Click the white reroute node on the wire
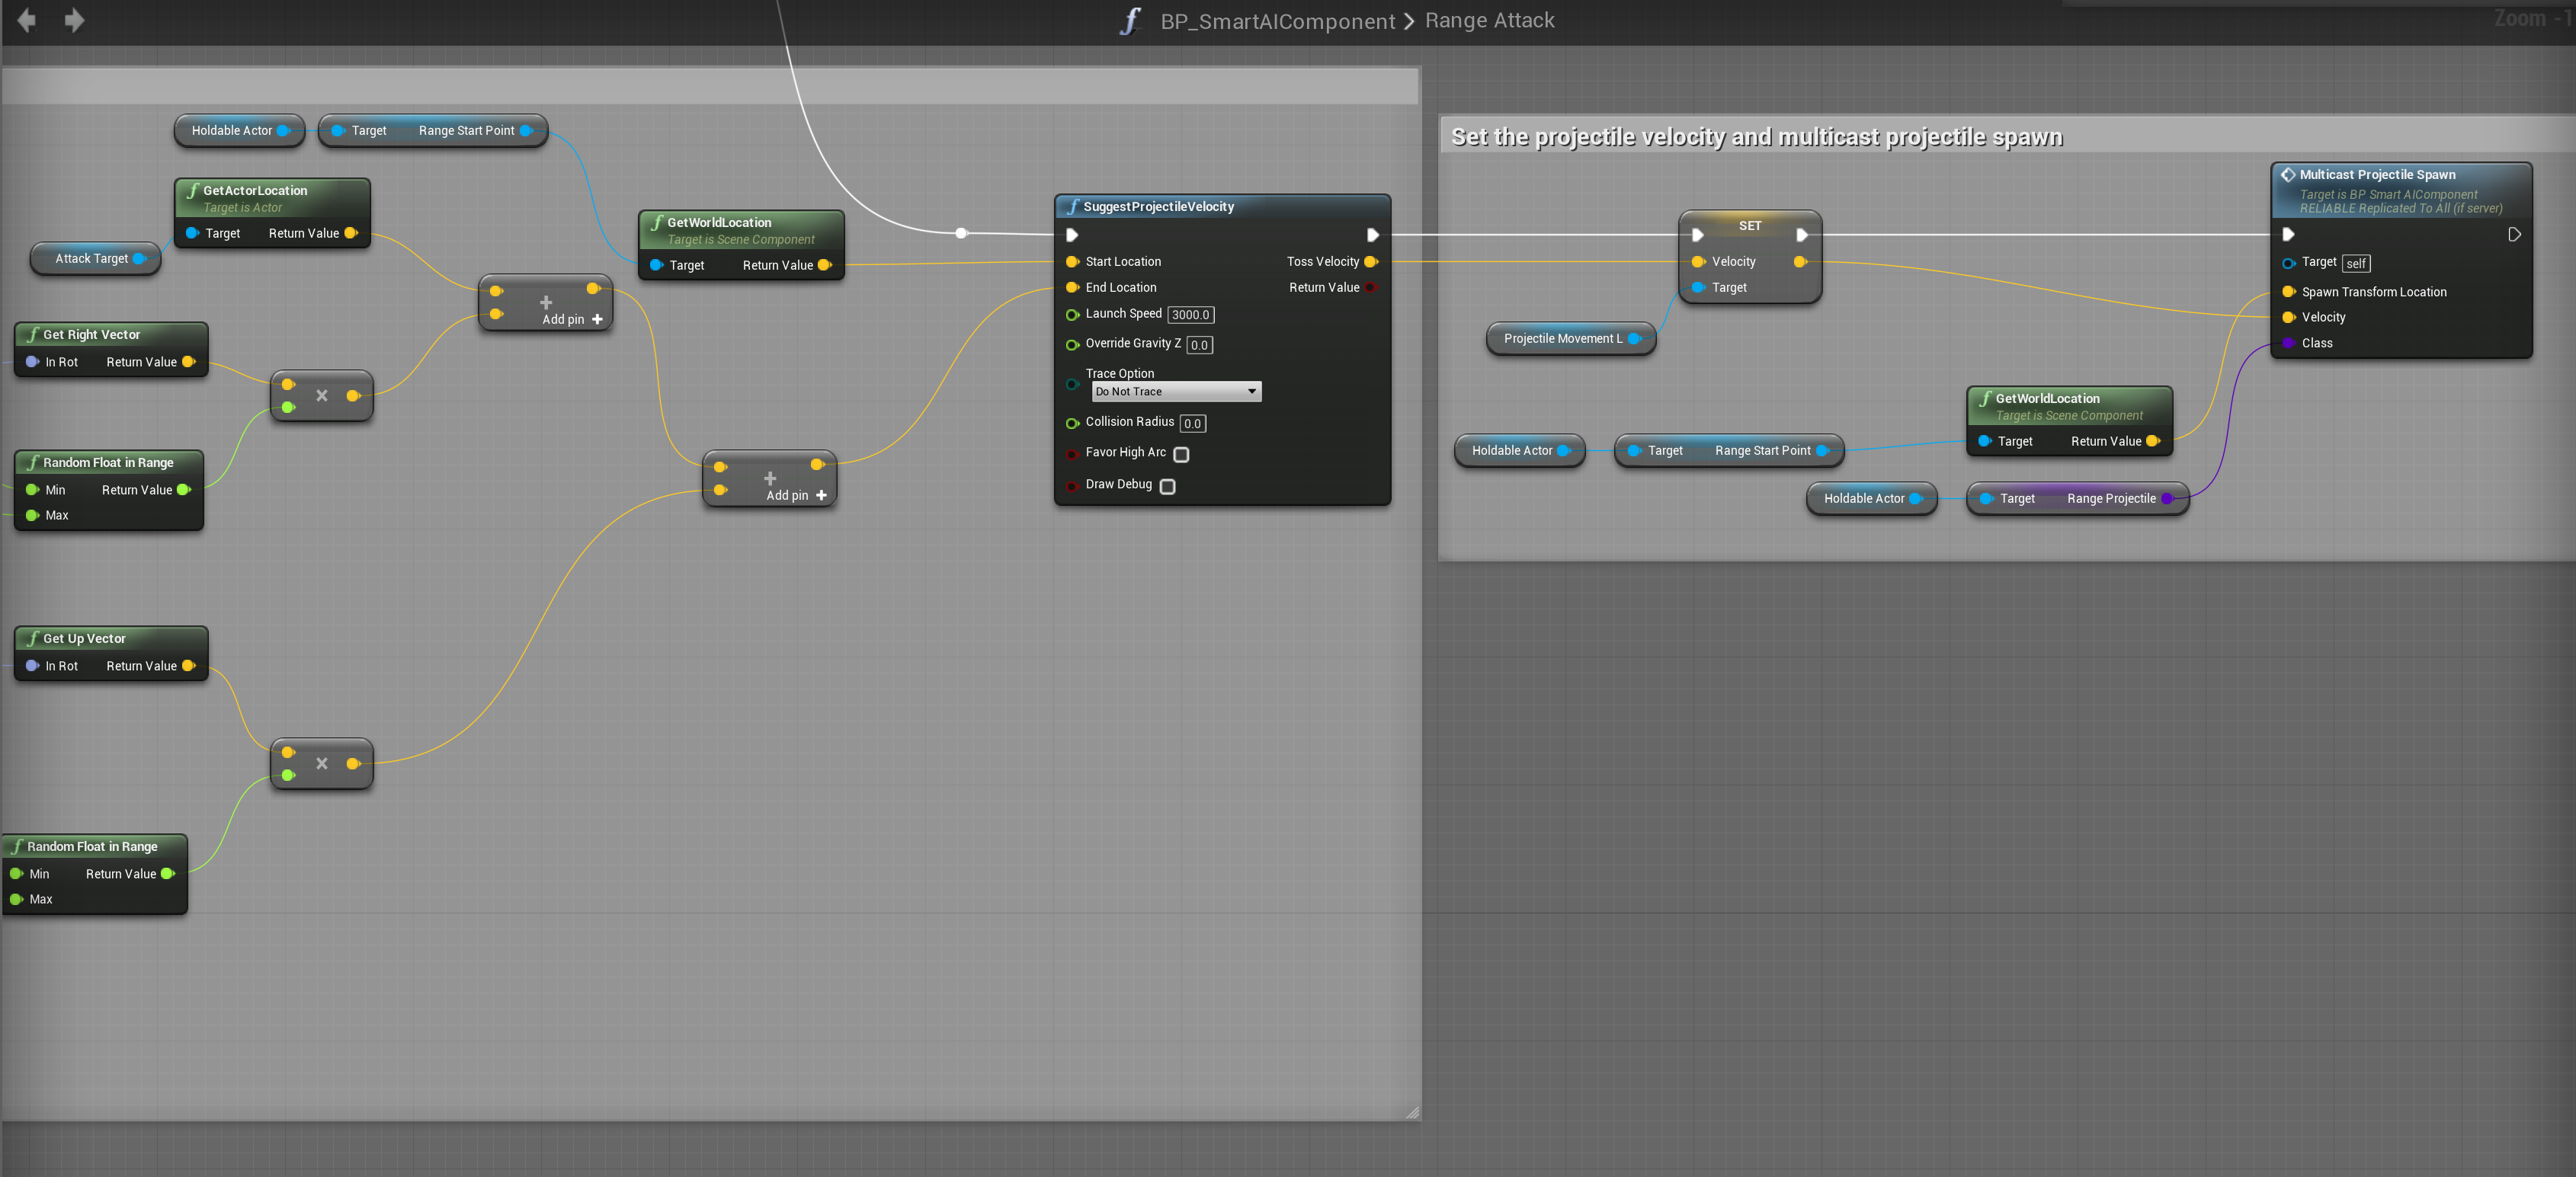This screenshot has width=2576, height=1177. 961,233
